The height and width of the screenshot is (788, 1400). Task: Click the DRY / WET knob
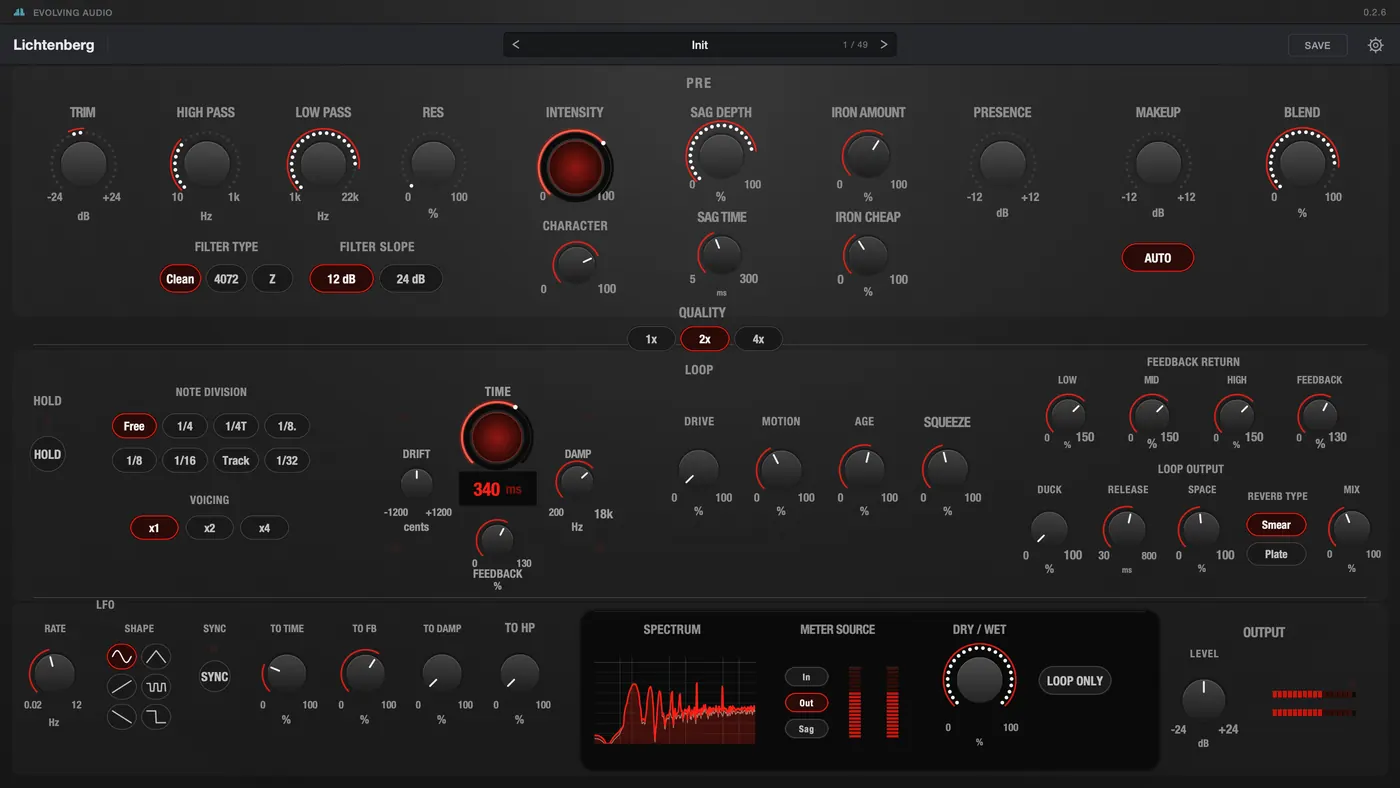[979, 680]
